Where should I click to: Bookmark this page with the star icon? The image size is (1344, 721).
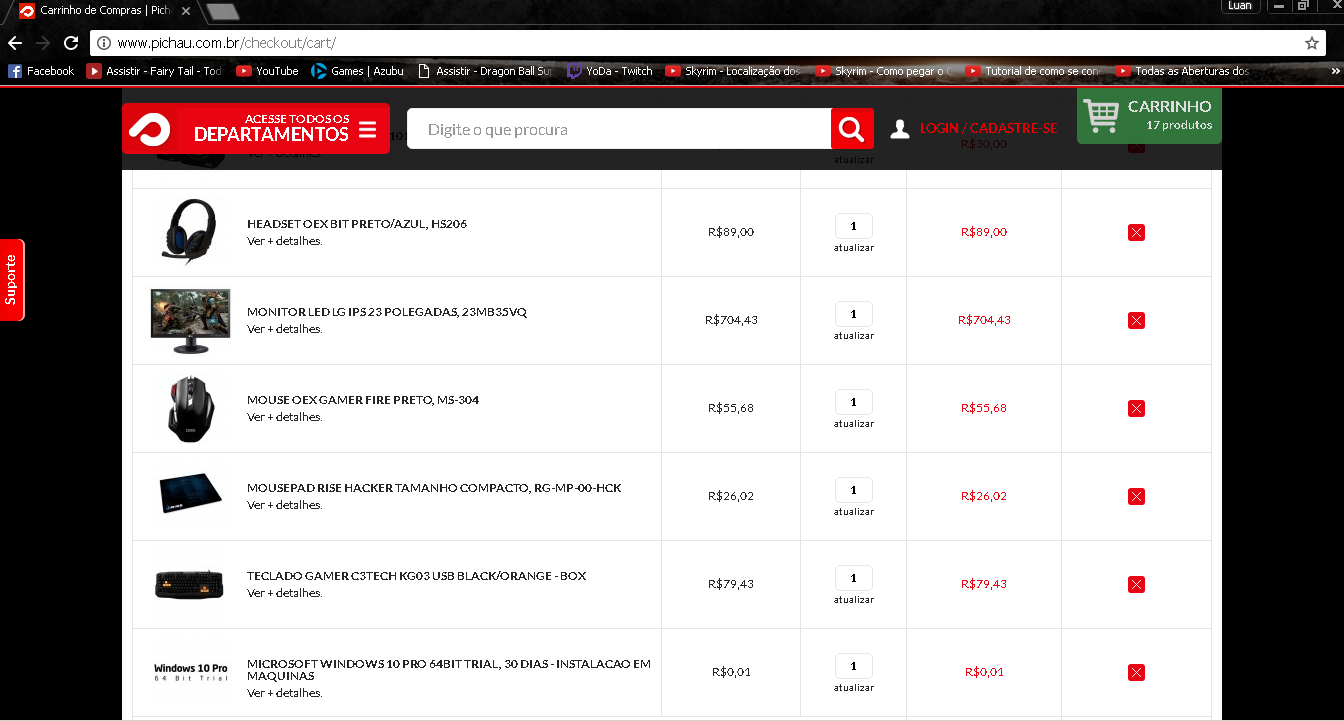1312,43
